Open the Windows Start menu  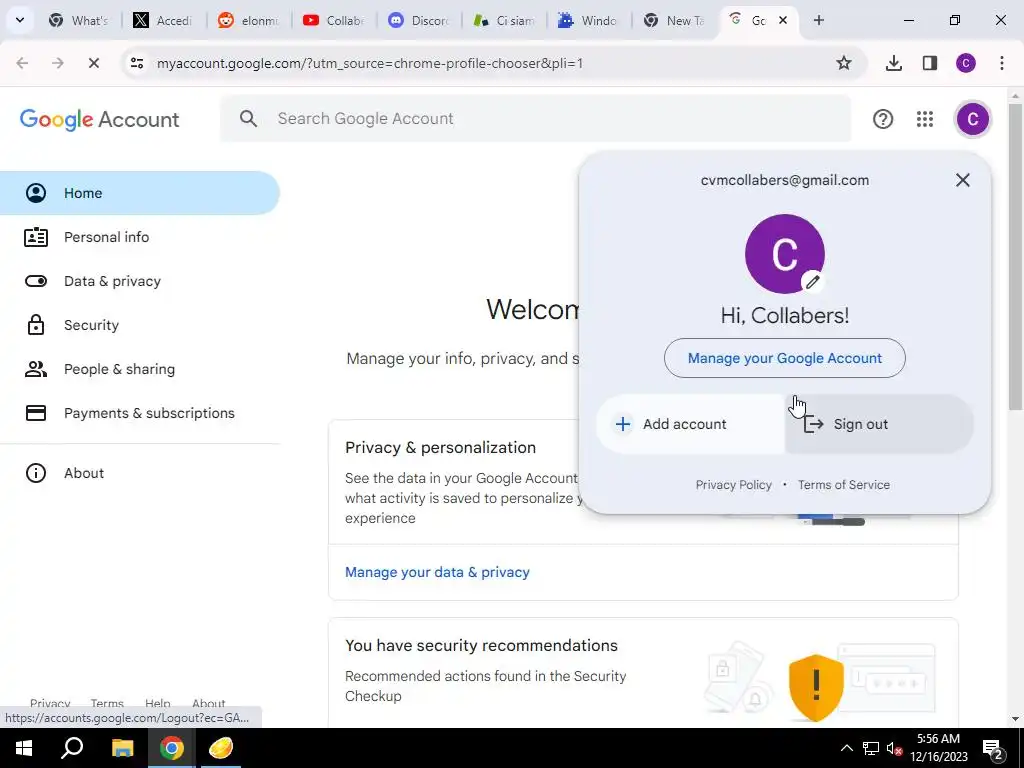click(x=24, y=748)
